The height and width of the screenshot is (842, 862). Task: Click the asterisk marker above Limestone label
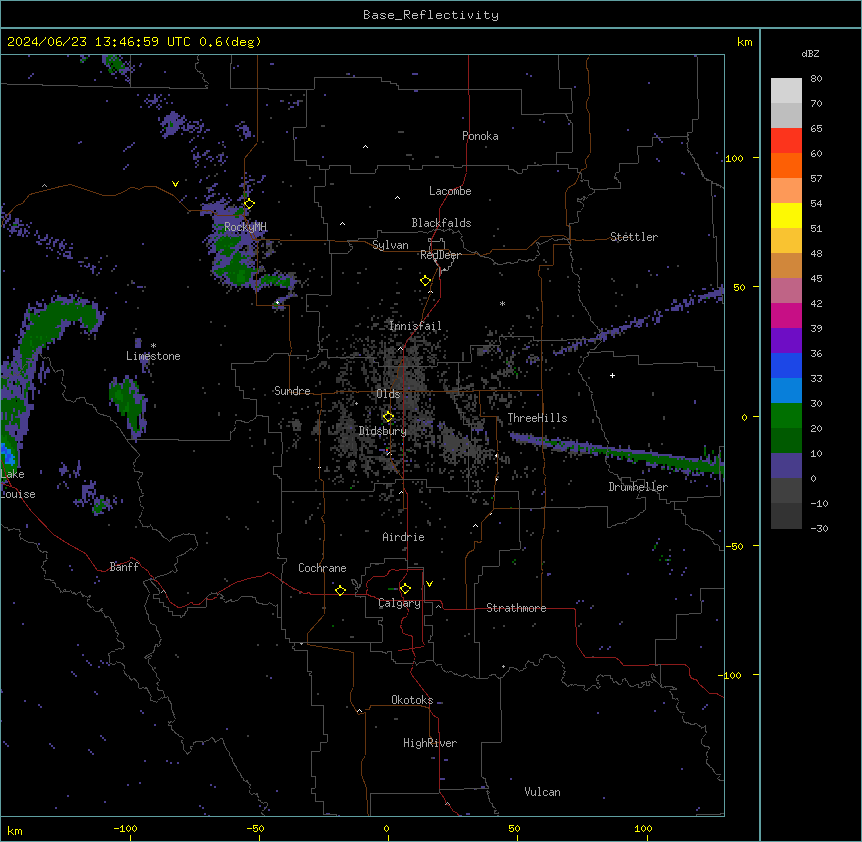[153, 346]
